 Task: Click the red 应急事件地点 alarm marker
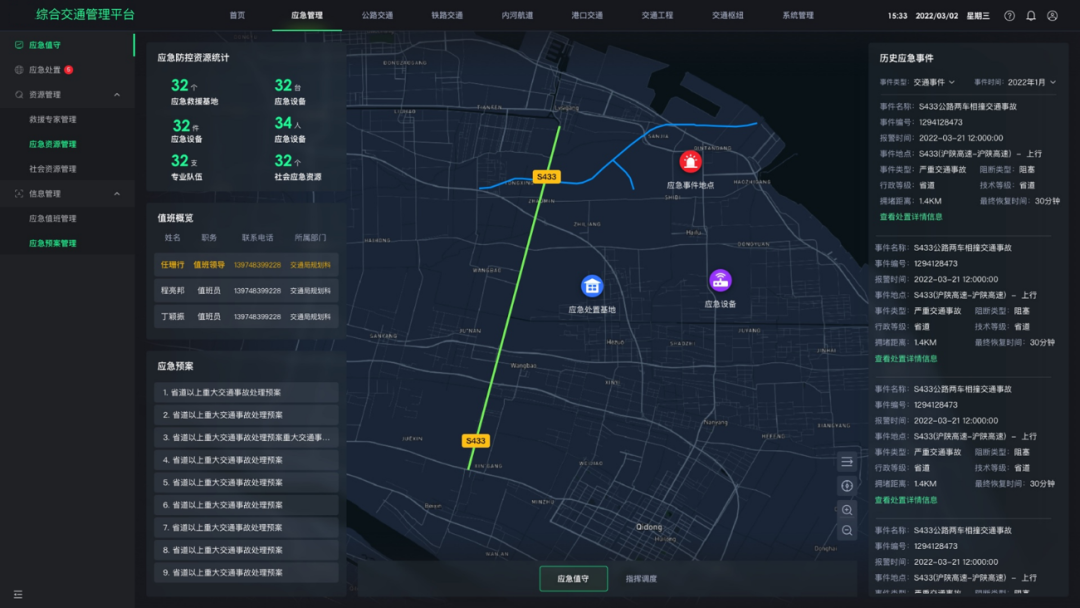[690, 162]
